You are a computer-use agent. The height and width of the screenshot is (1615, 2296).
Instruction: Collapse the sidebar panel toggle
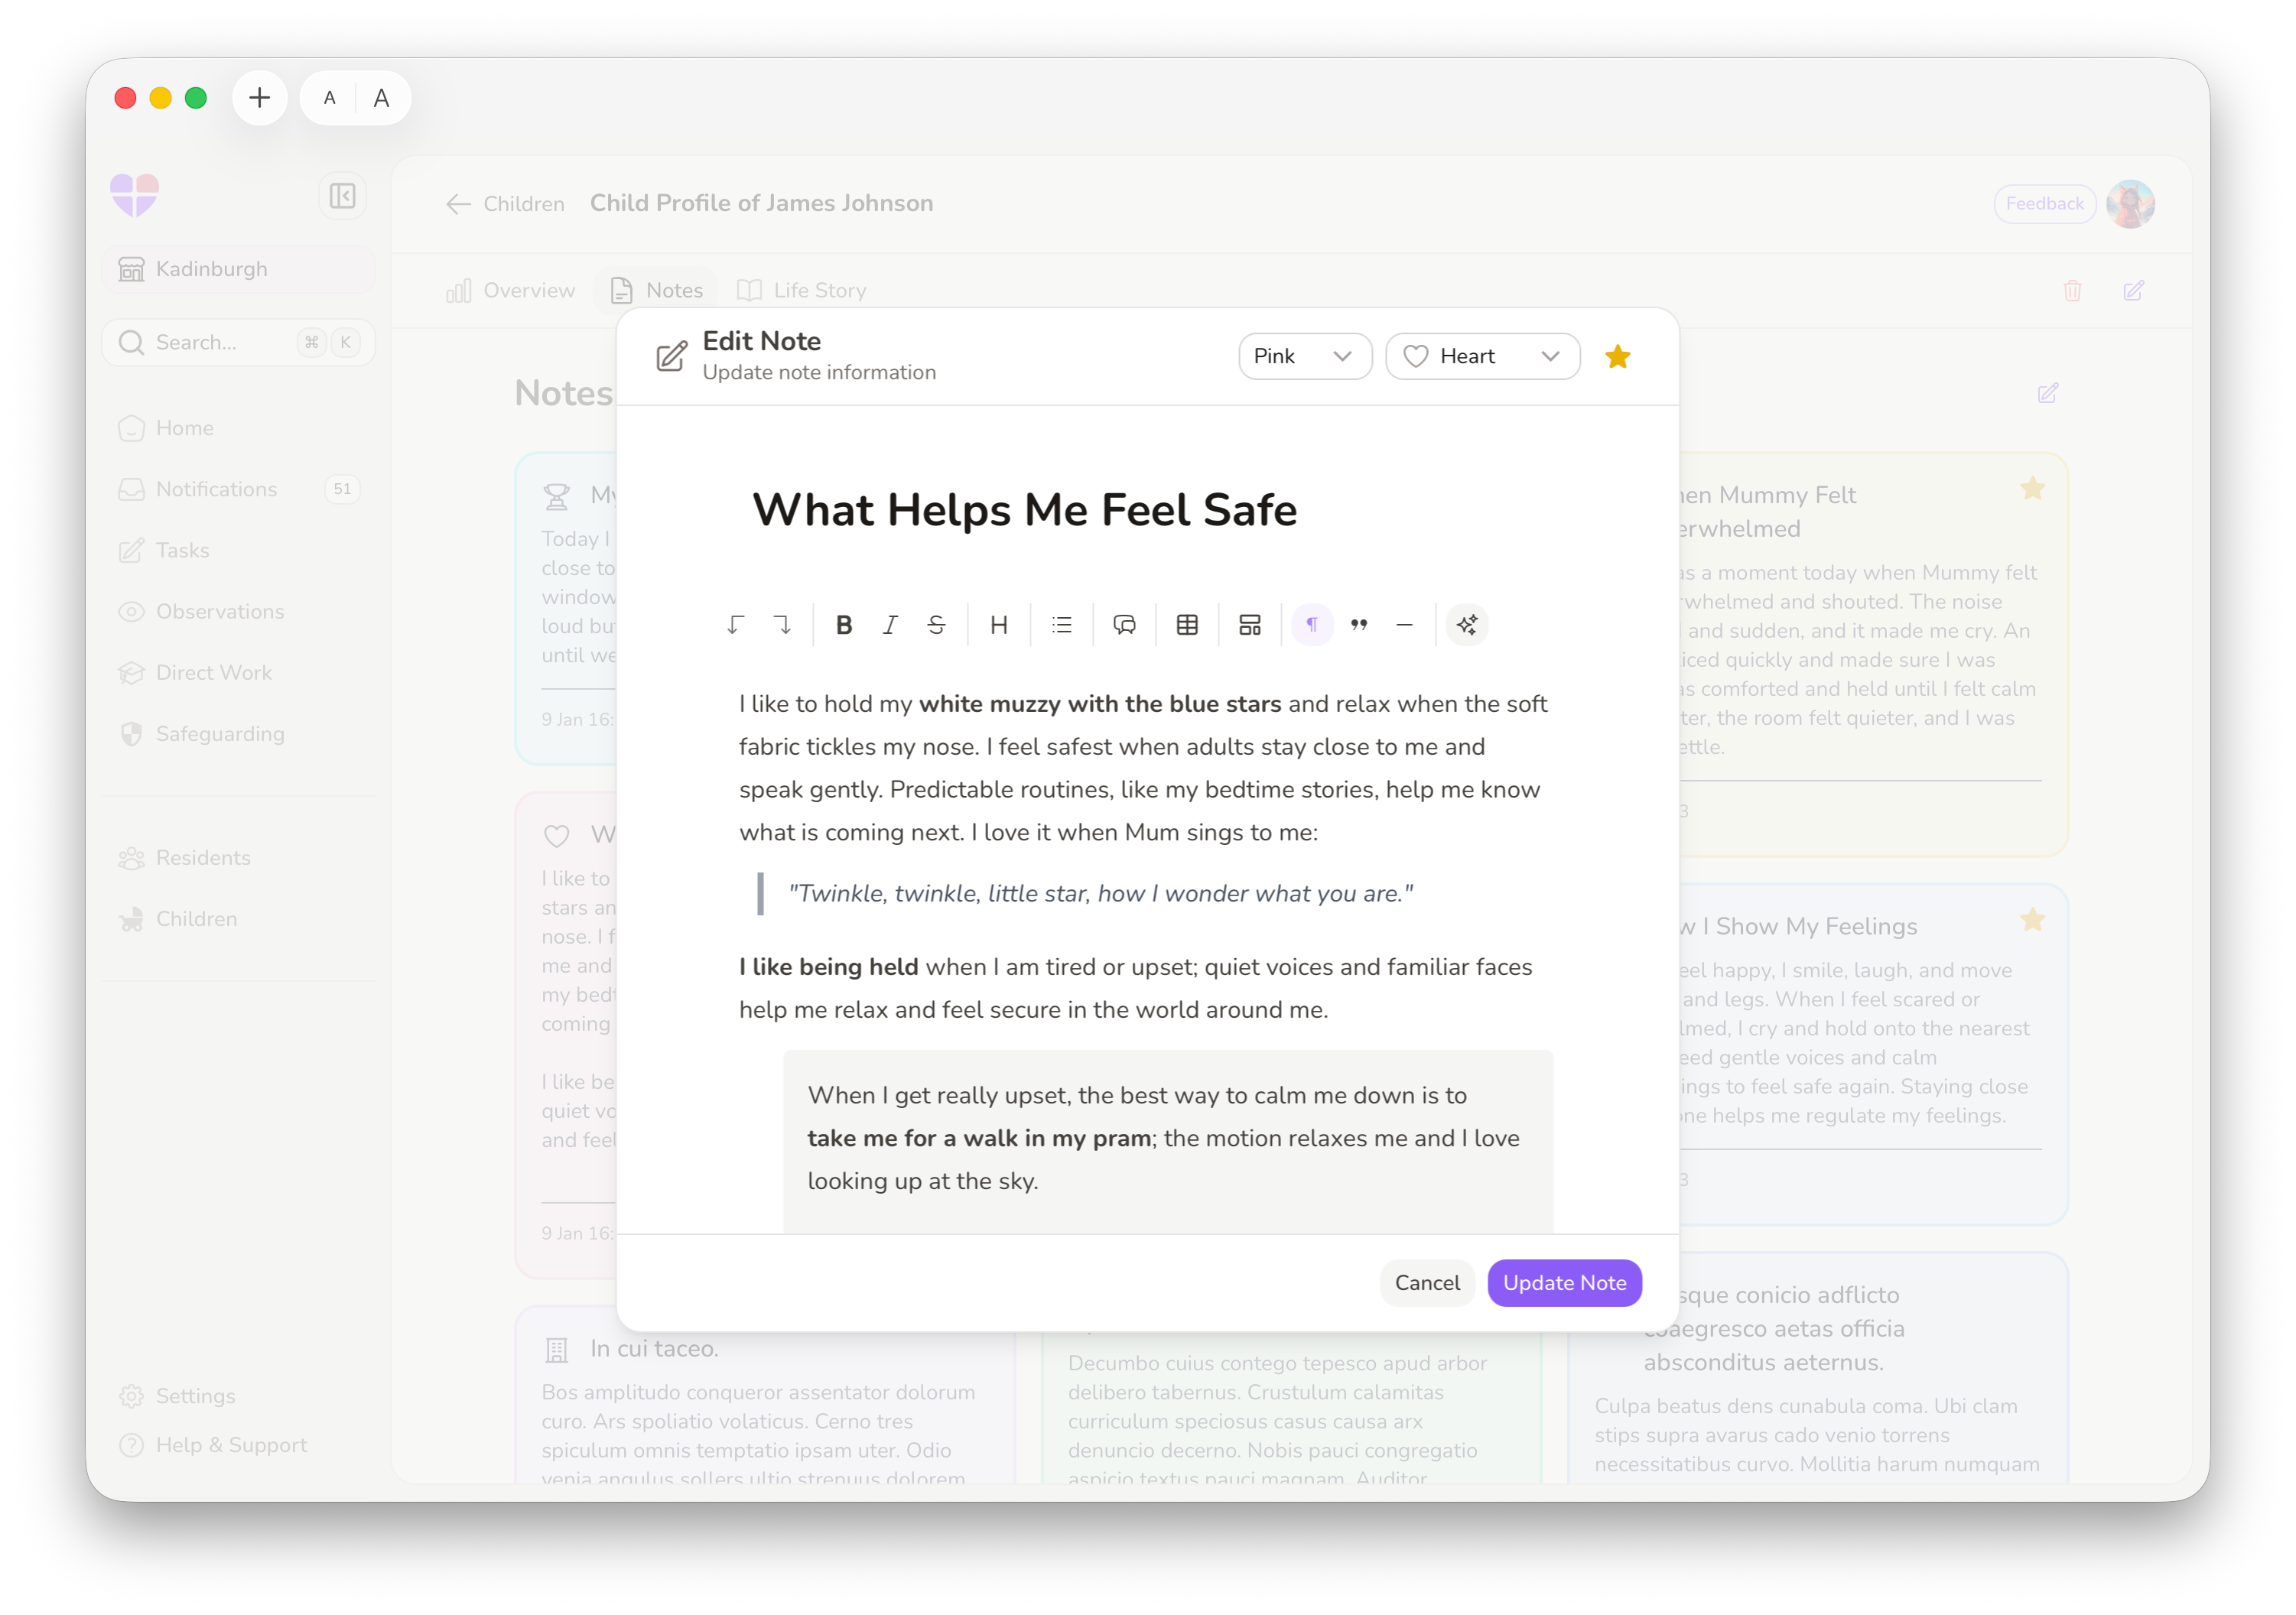342,196
